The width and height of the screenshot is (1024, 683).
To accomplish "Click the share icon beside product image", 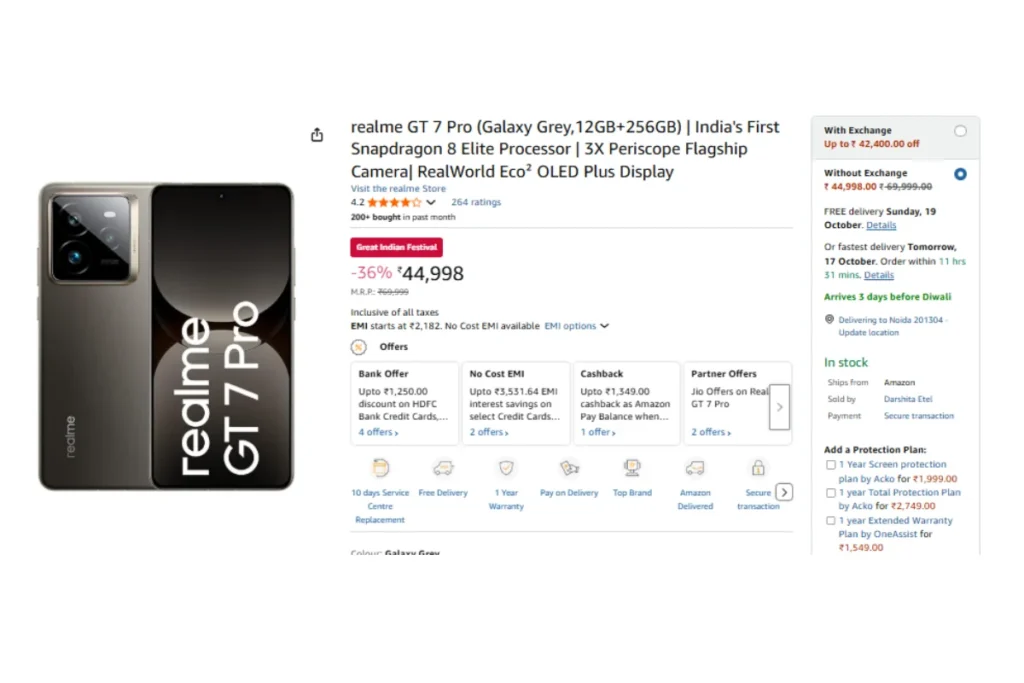I will 317,135.
